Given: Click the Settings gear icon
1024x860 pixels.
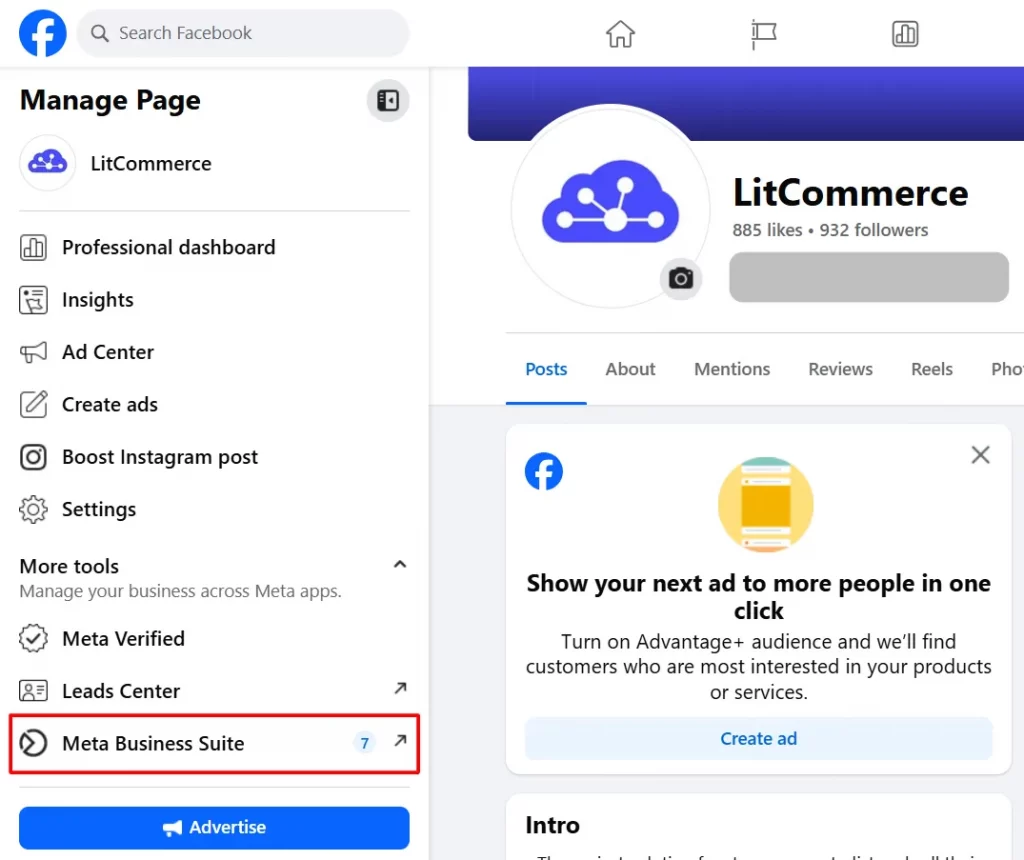Looking at the screenshot, I should pos(33,509).
